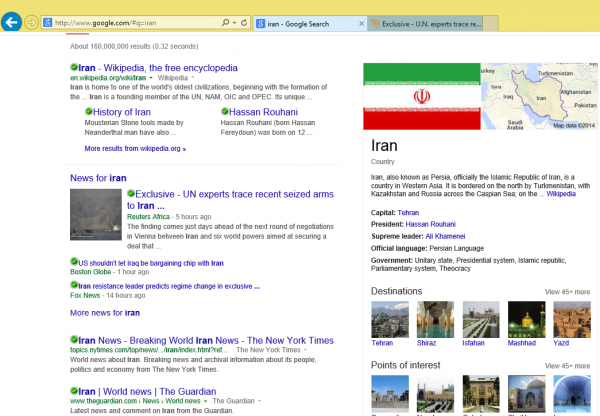Screen dimensions: 600x416
Task: Open Iran resistance leader predicts regime change article
Action: pyautogui.click(x=169, y=286)
